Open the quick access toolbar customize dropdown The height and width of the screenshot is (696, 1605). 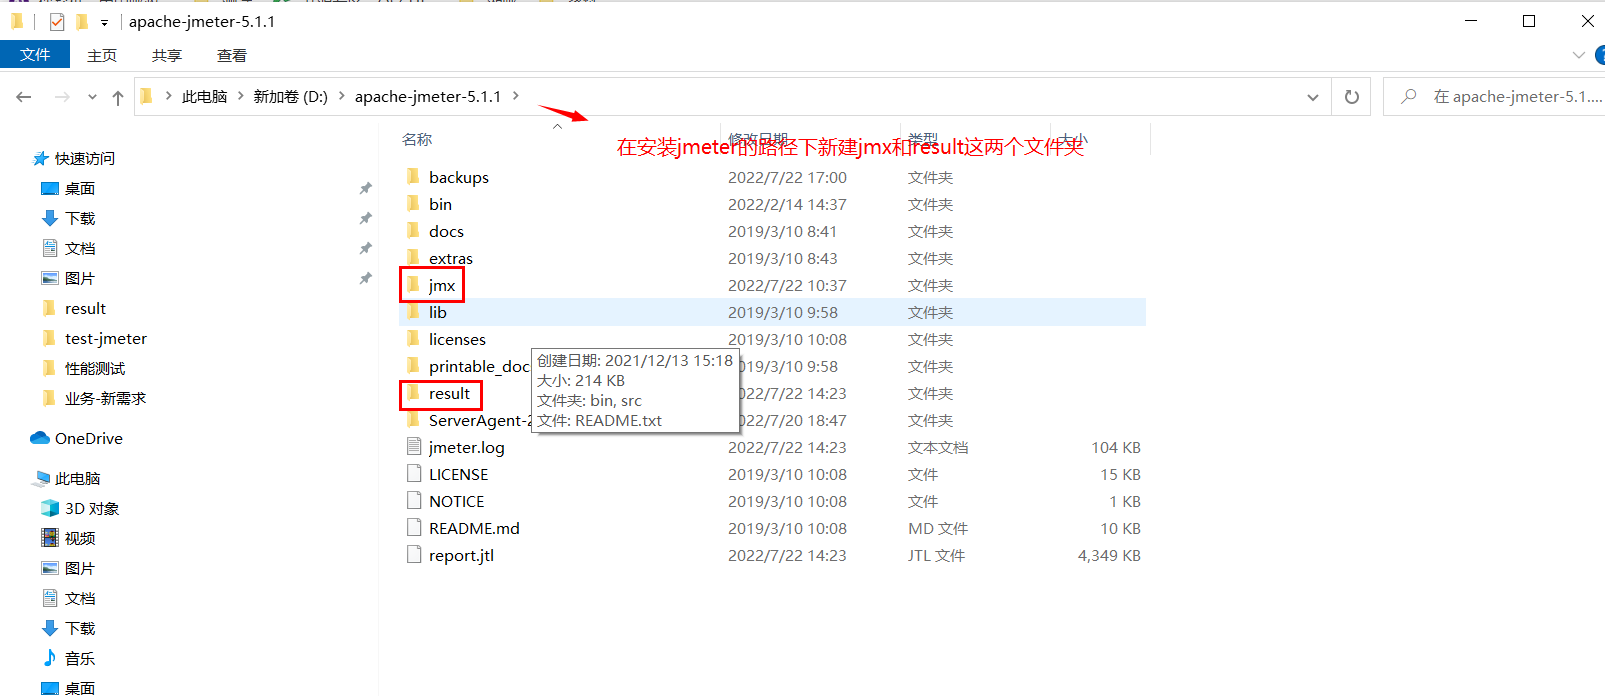[x=104, y=22]
